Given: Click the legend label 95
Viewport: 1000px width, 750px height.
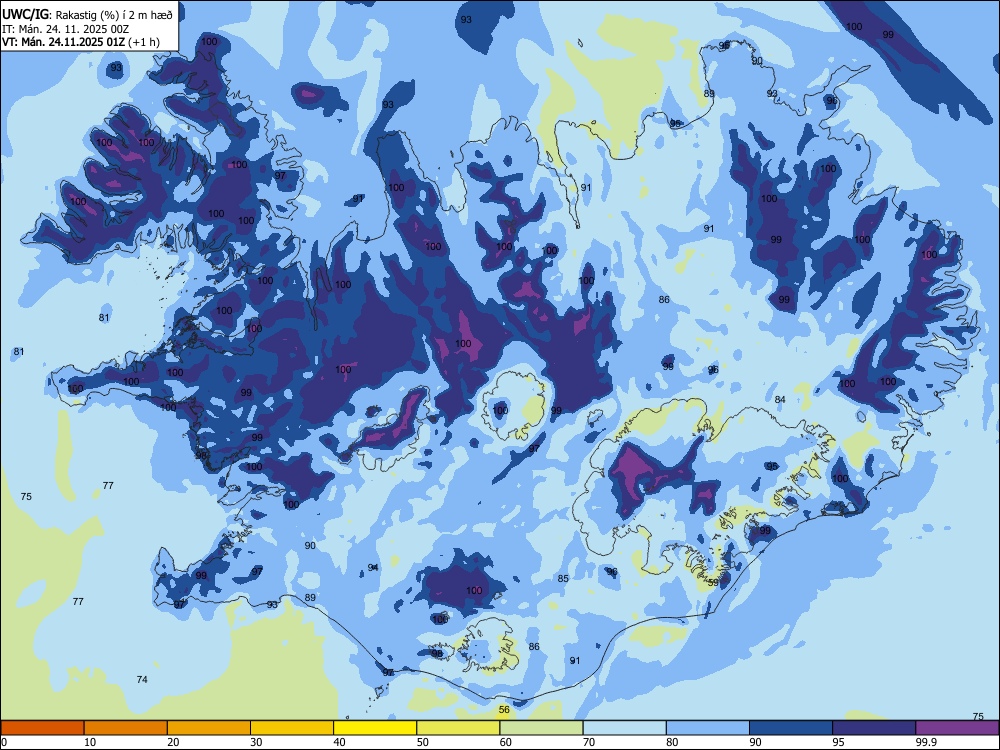Looking at the screenshot, I should click(x=838, y=742).
